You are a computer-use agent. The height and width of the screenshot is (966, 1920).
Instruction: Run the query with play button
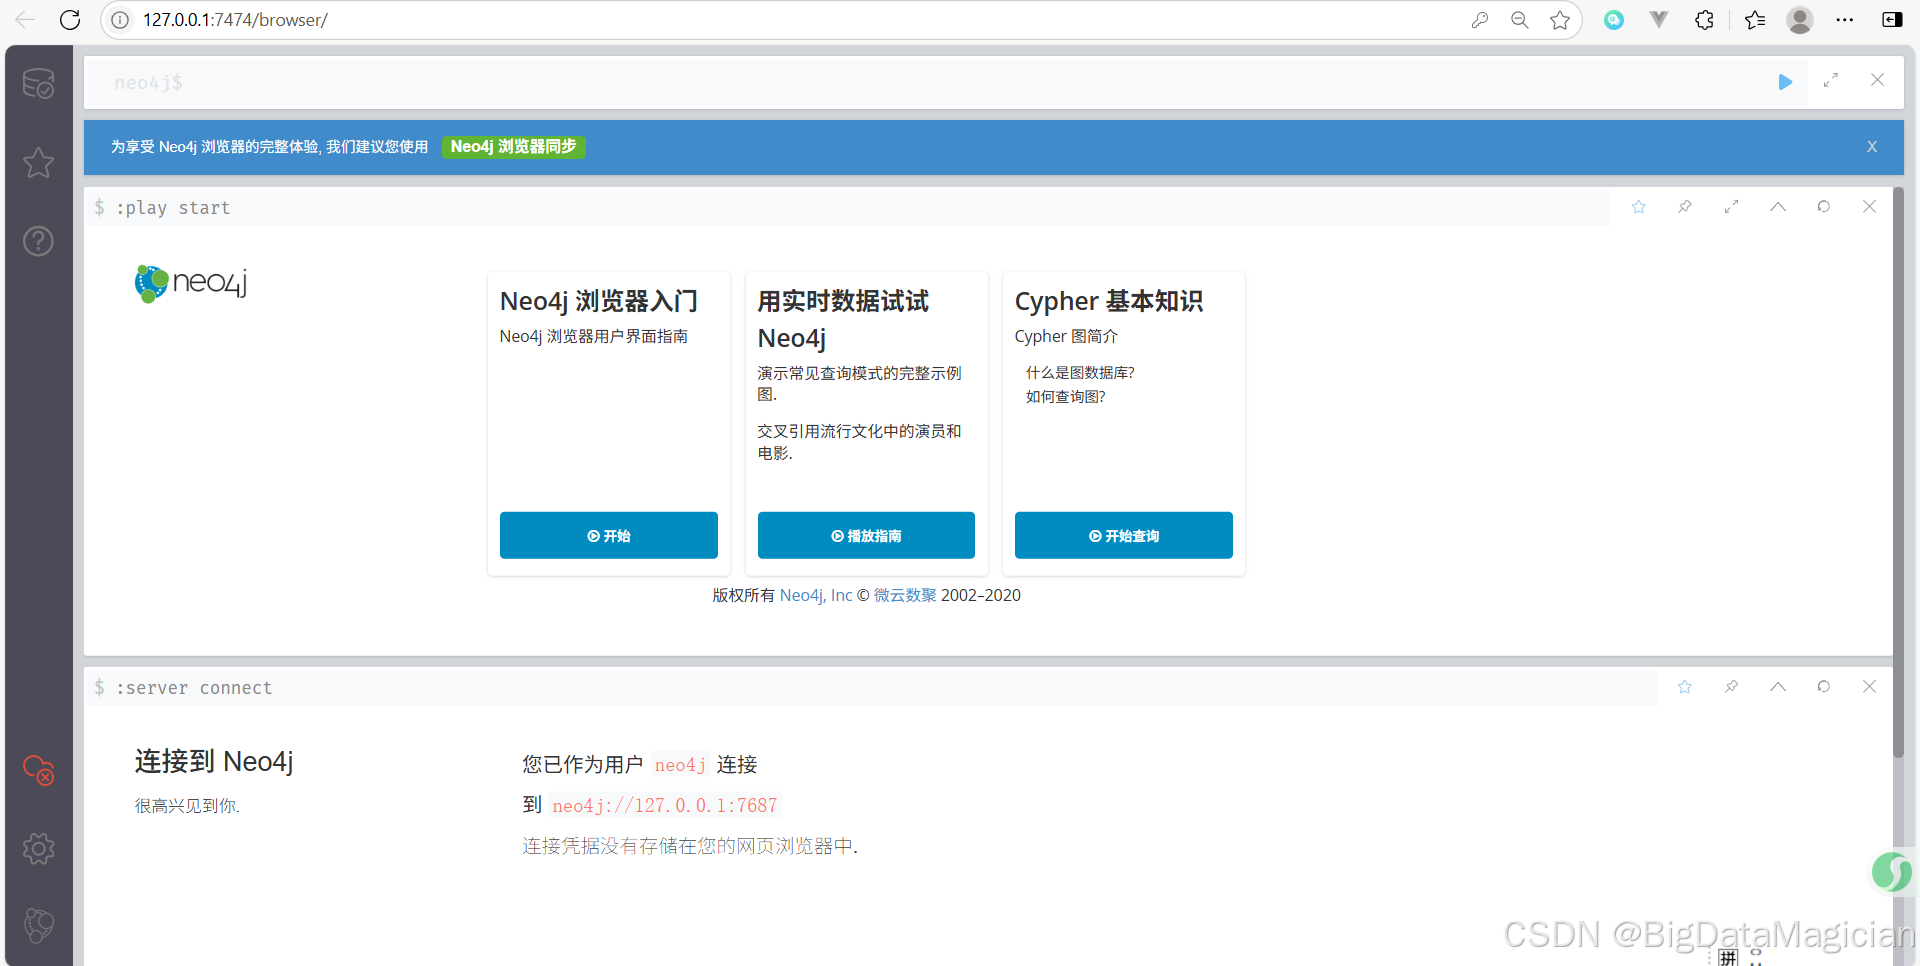click(x=1785, y=82)
